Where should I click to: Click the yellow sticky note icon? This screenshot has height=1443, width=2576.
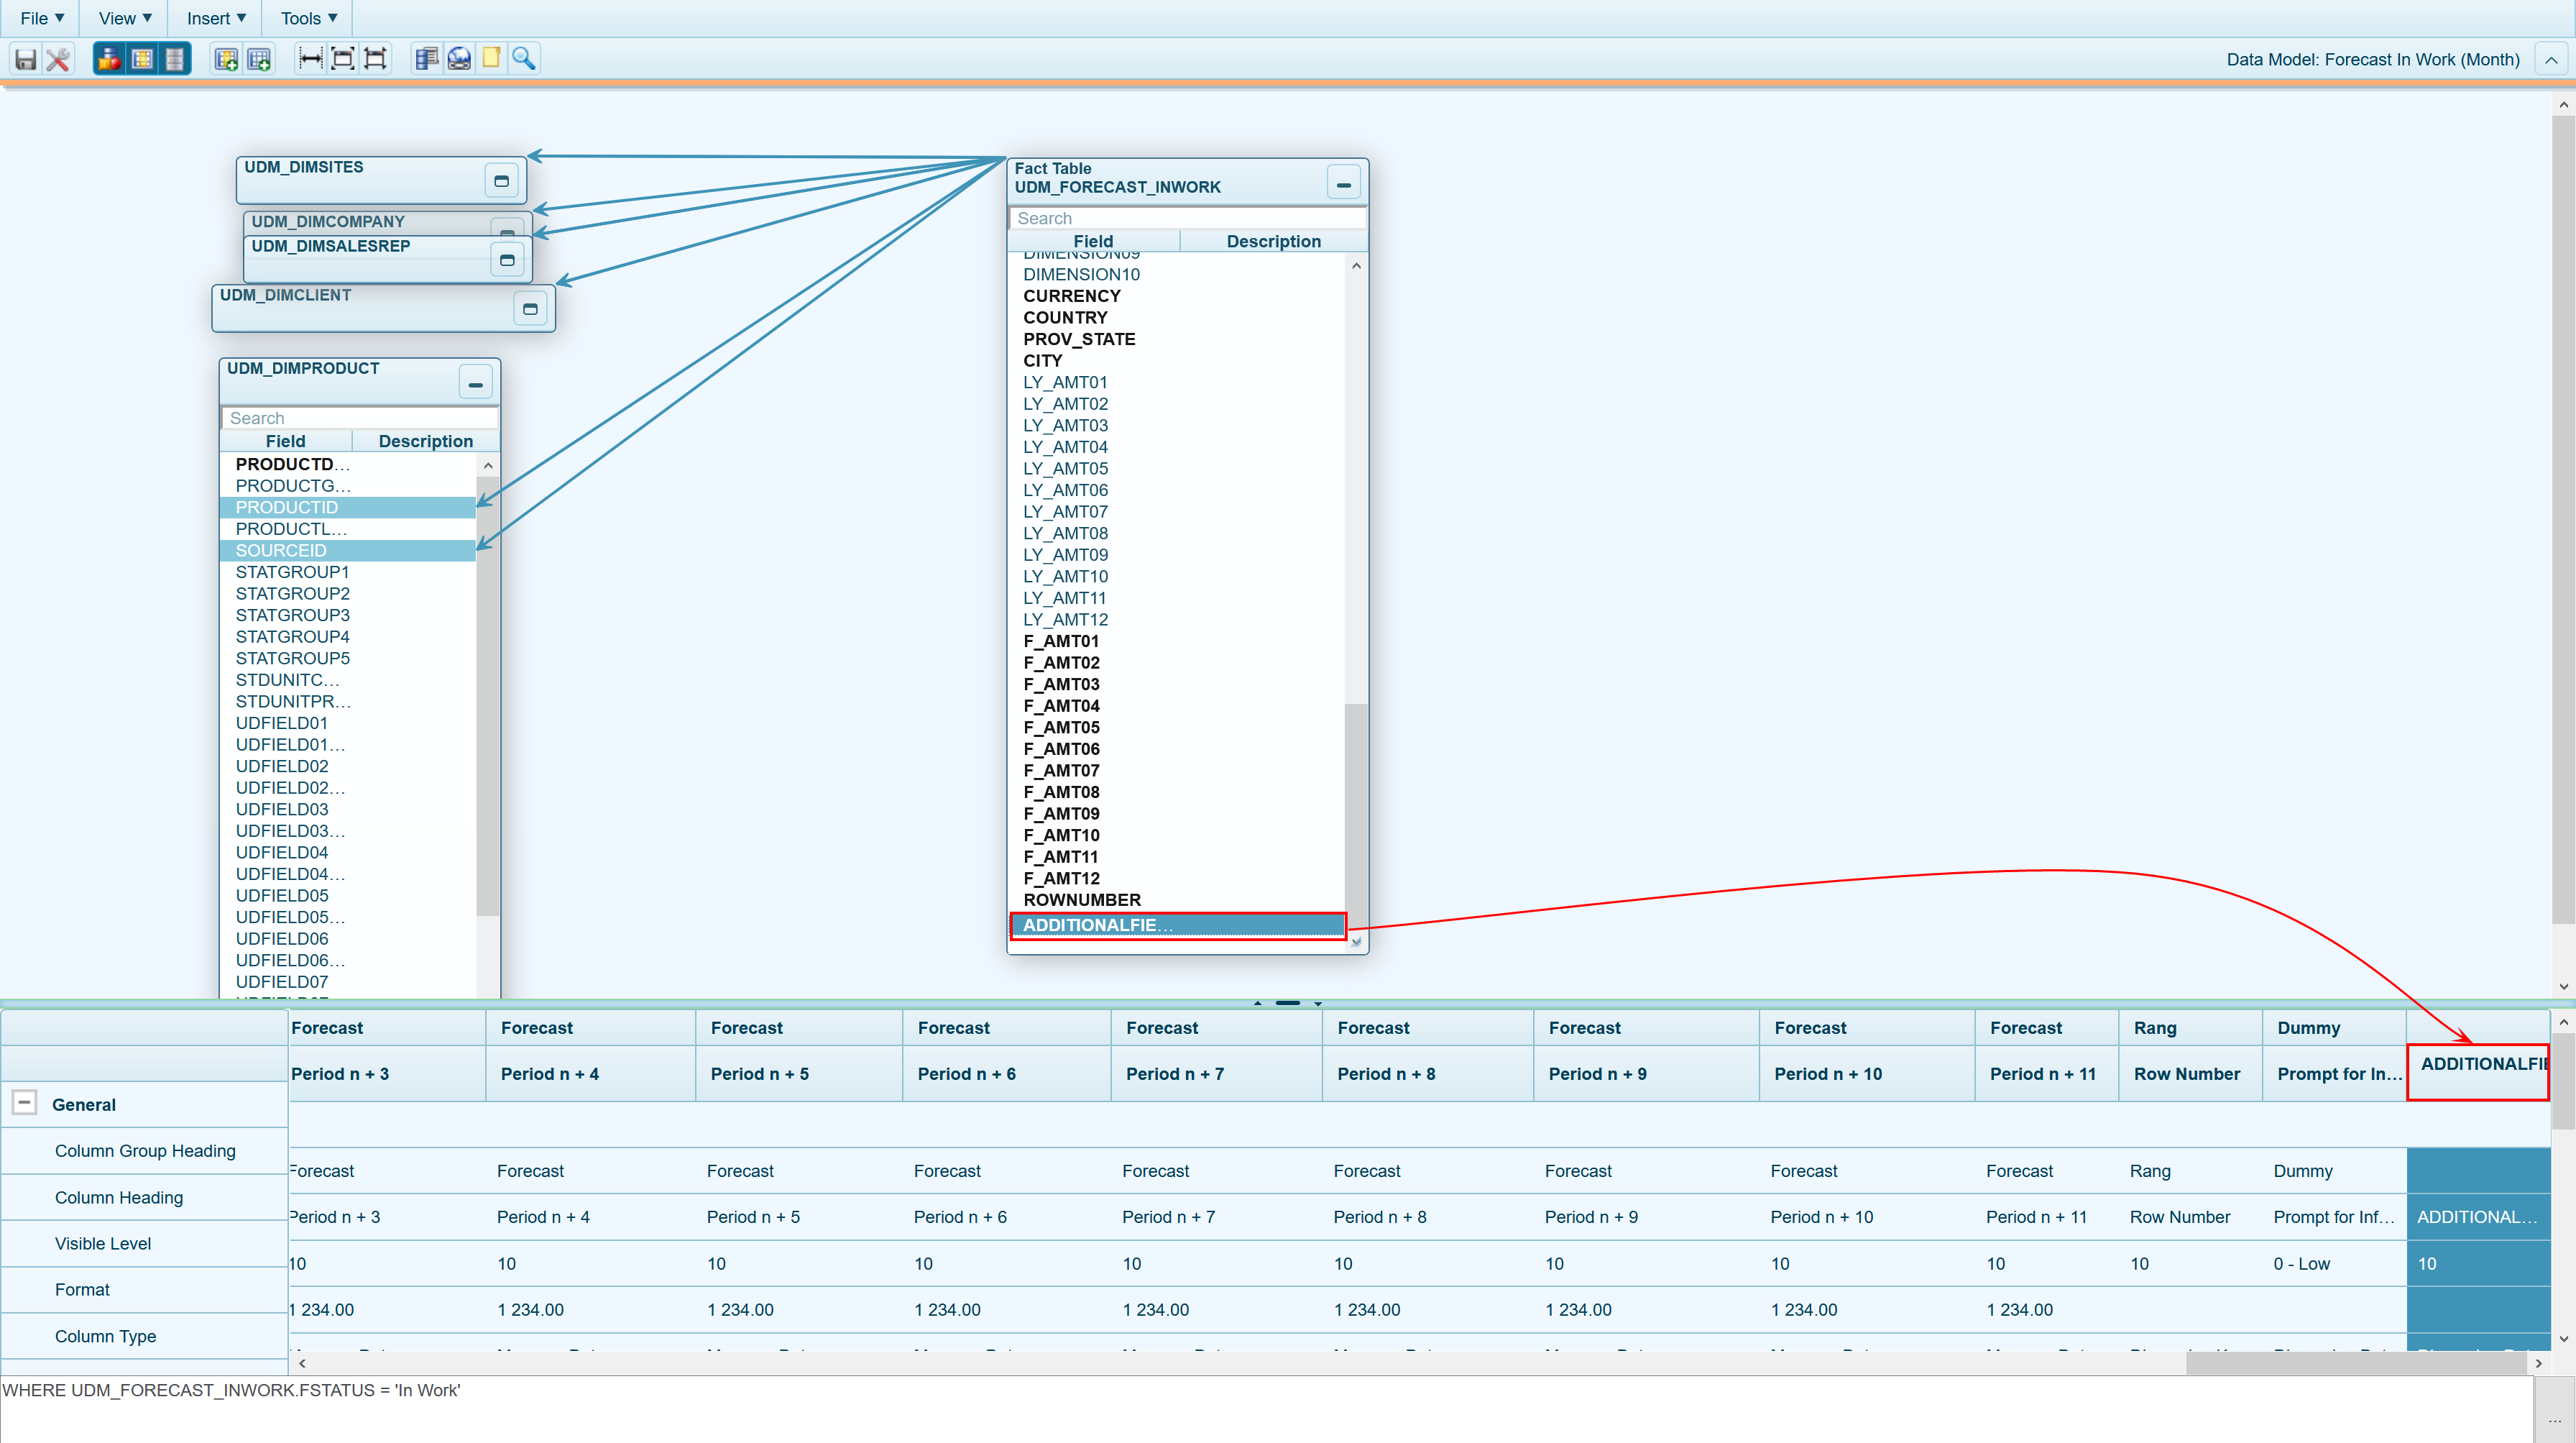(491, 59)
